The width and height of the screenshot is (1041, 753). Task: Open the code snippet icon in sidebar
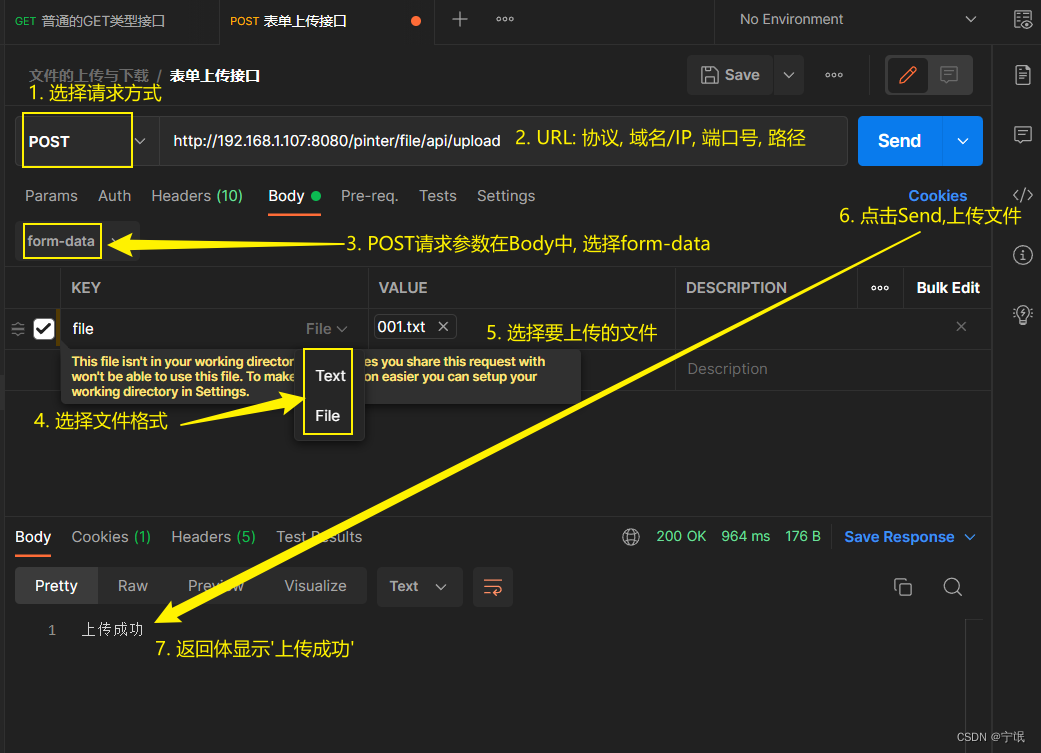(1022, 195)
